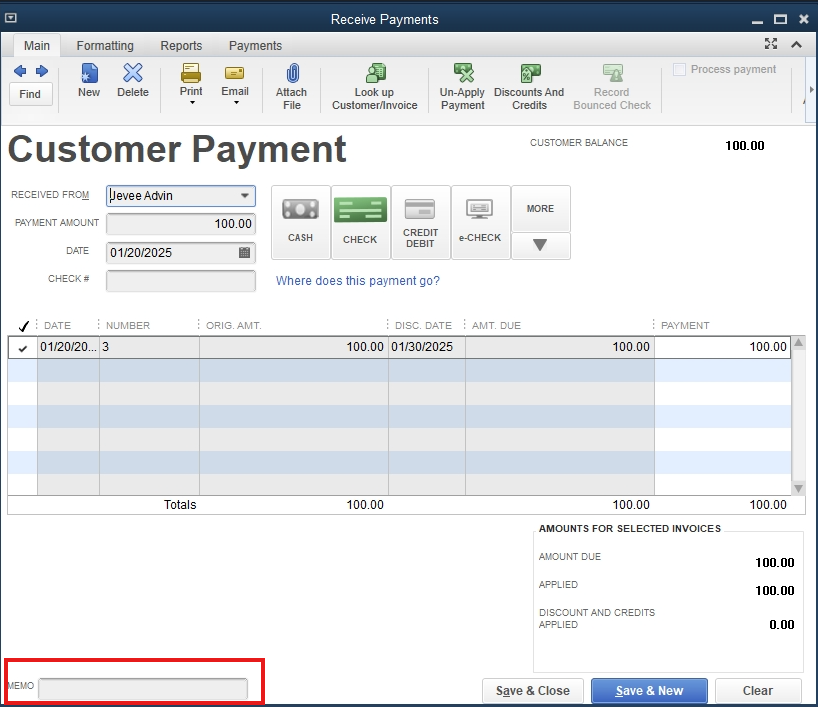Expand MORE payment methods arrow
Viewport: 818px width, 707px height.
pyautogui.click(x=540, y=246)
